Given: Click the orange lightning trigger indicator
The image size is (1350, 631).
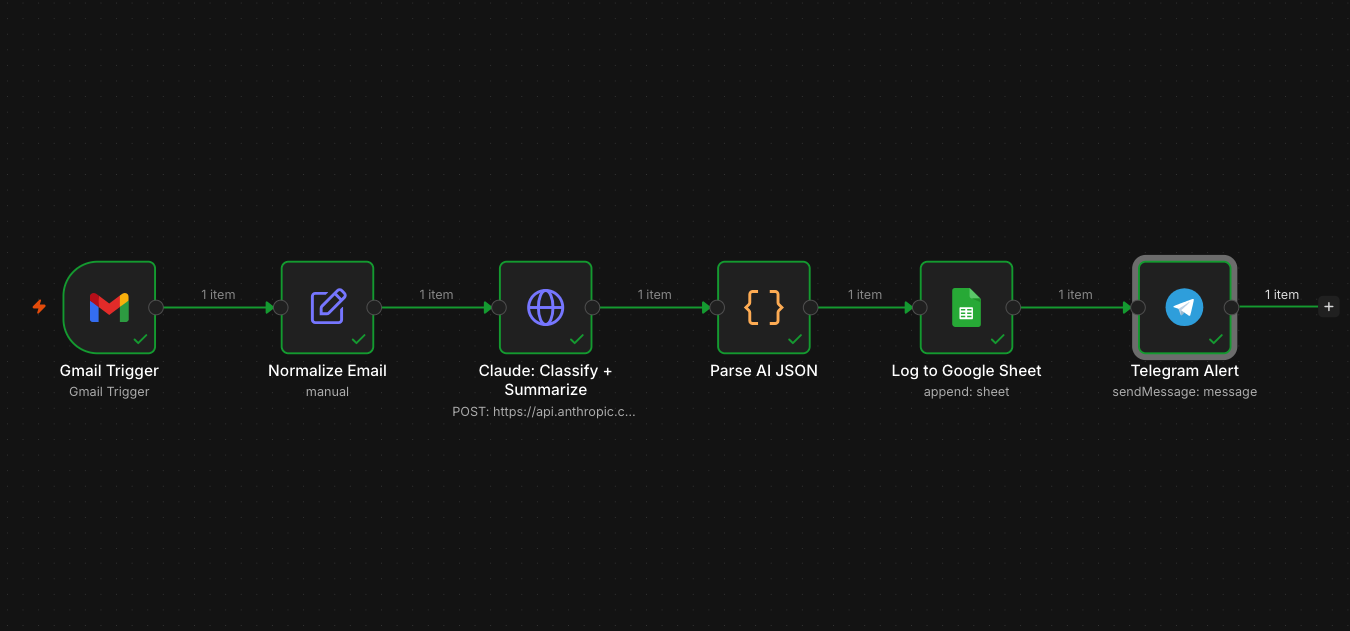Looking at the screenshot, I should [39, 306].
